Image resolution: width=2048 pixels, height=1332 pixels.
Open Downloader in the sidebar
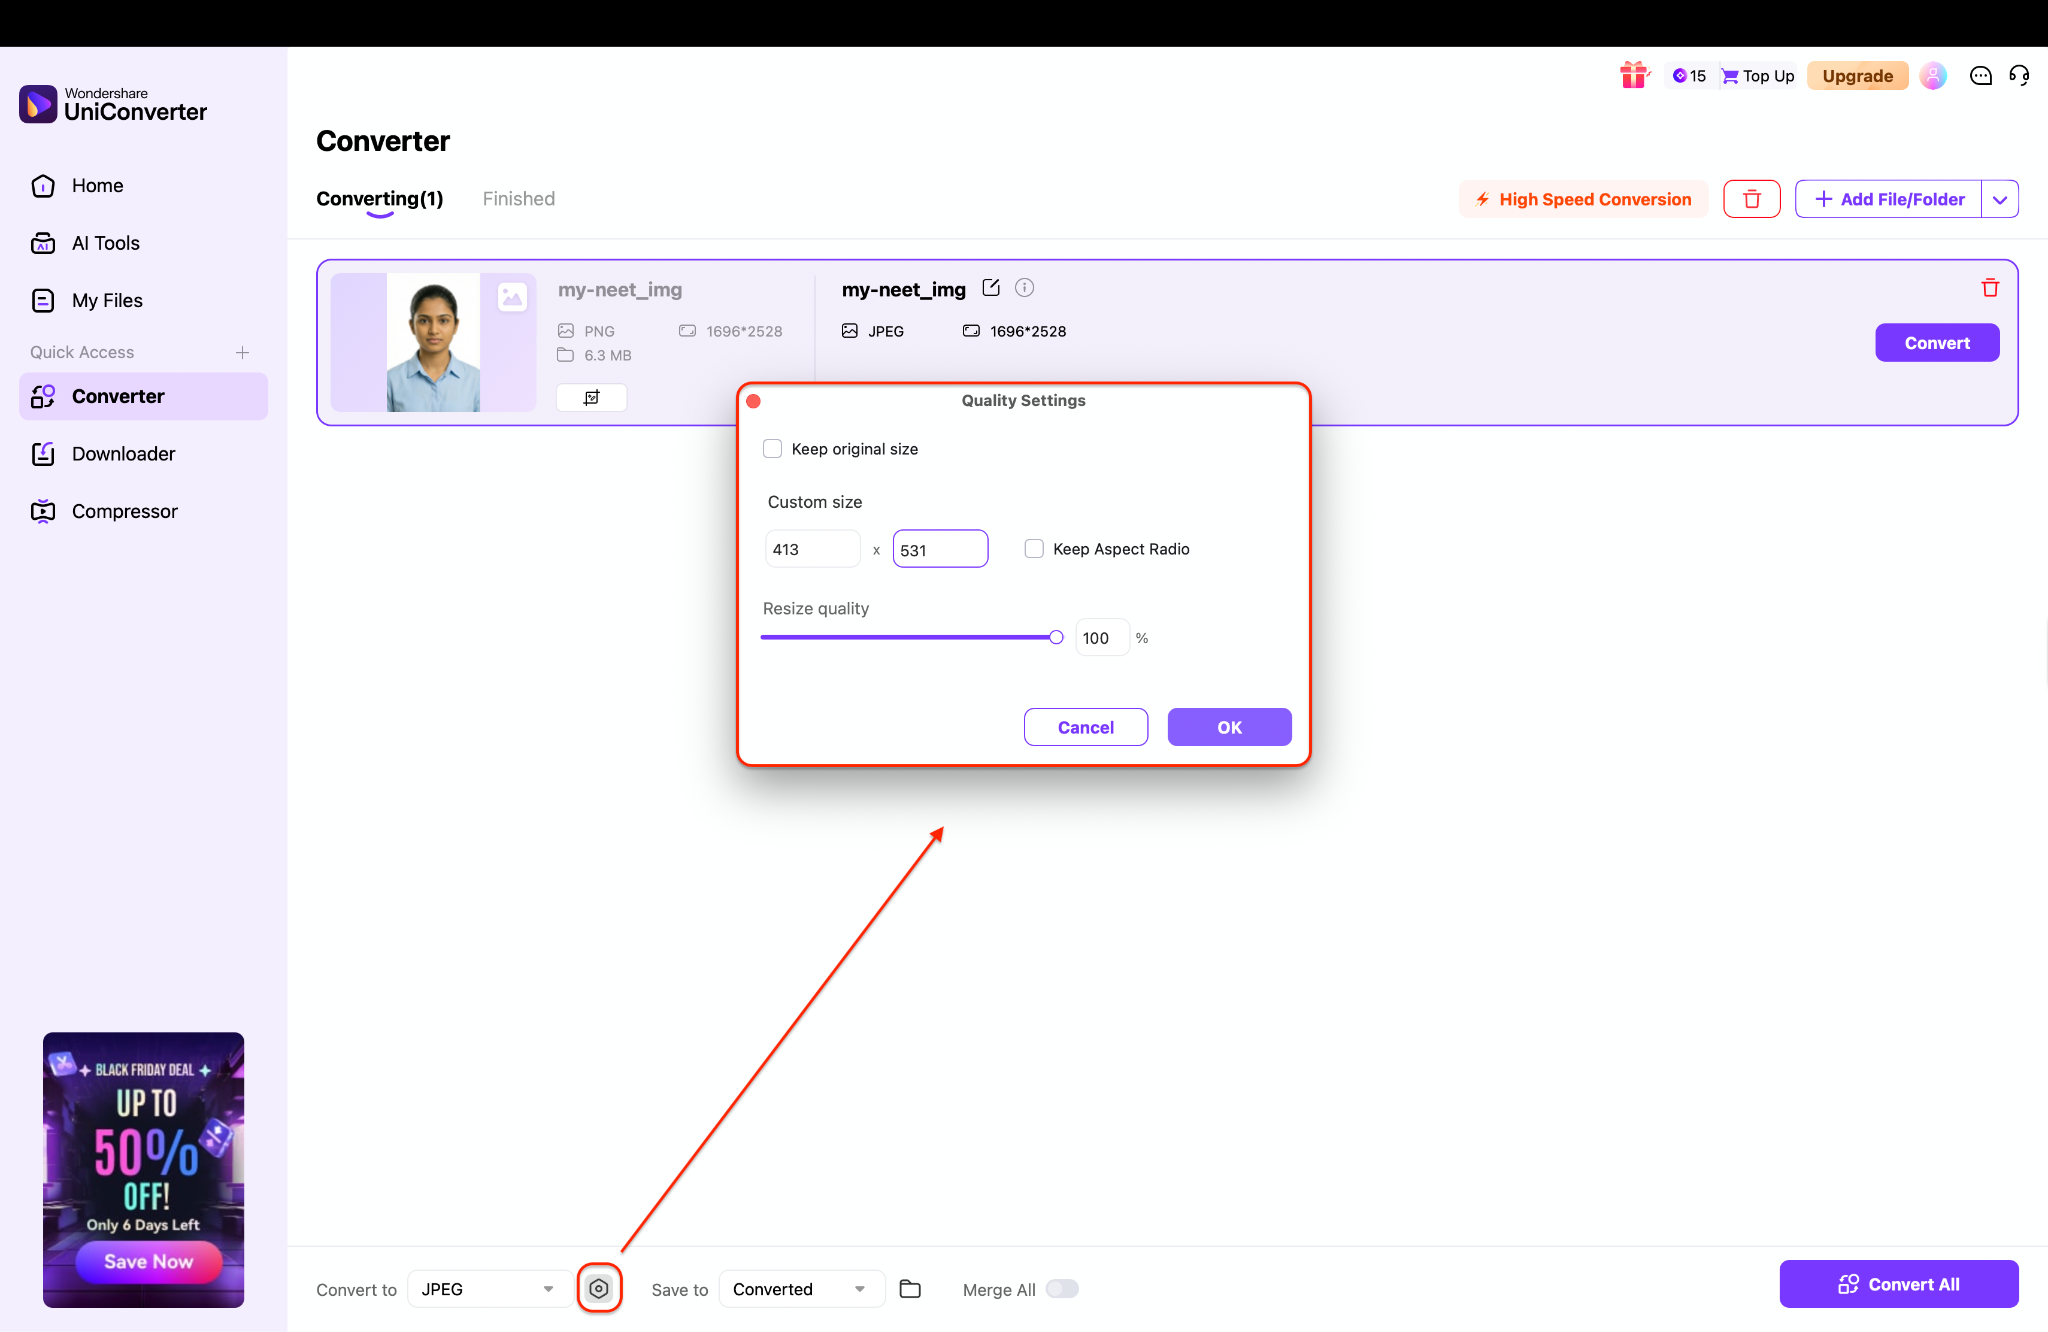123,454
